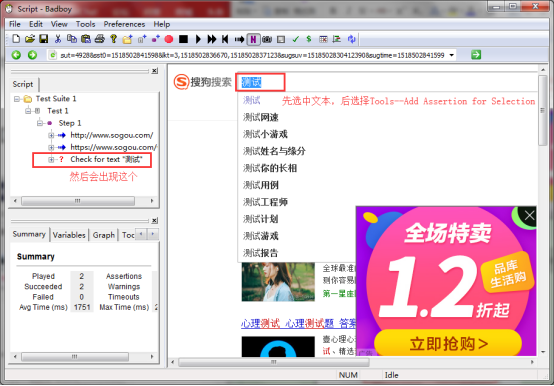Collapse the Test 1 tree node
This screenshot has height=386, width=554.
(x=28, y=111)
